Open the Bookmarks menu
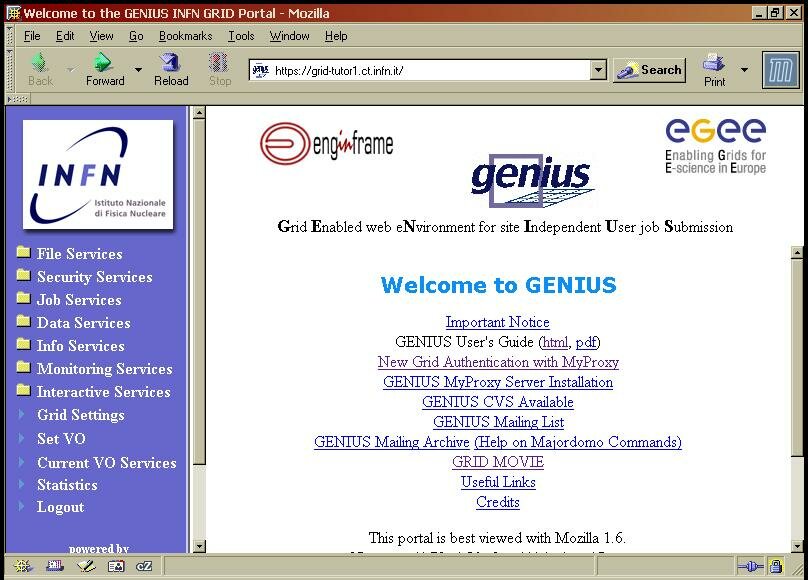Screen dimensions: 808x580 (x=186, y=36)
